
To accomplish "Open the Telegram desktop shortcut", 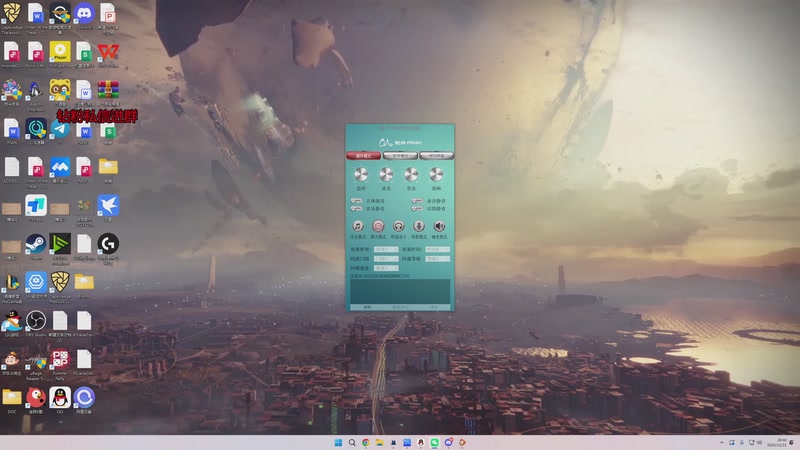I will 60,131.
